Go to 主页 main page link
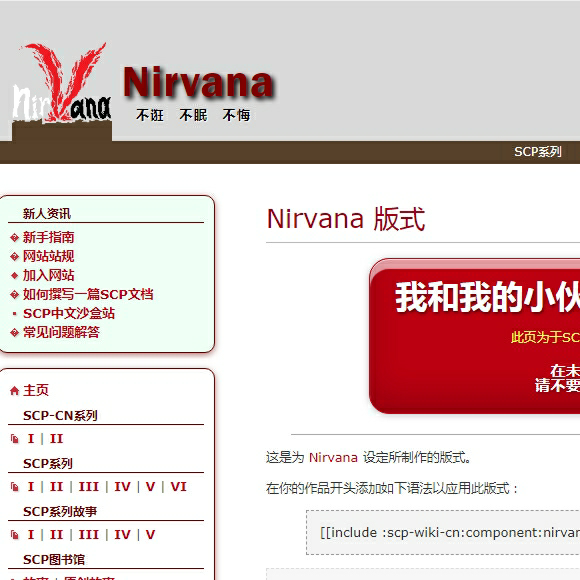 [36, 391]
